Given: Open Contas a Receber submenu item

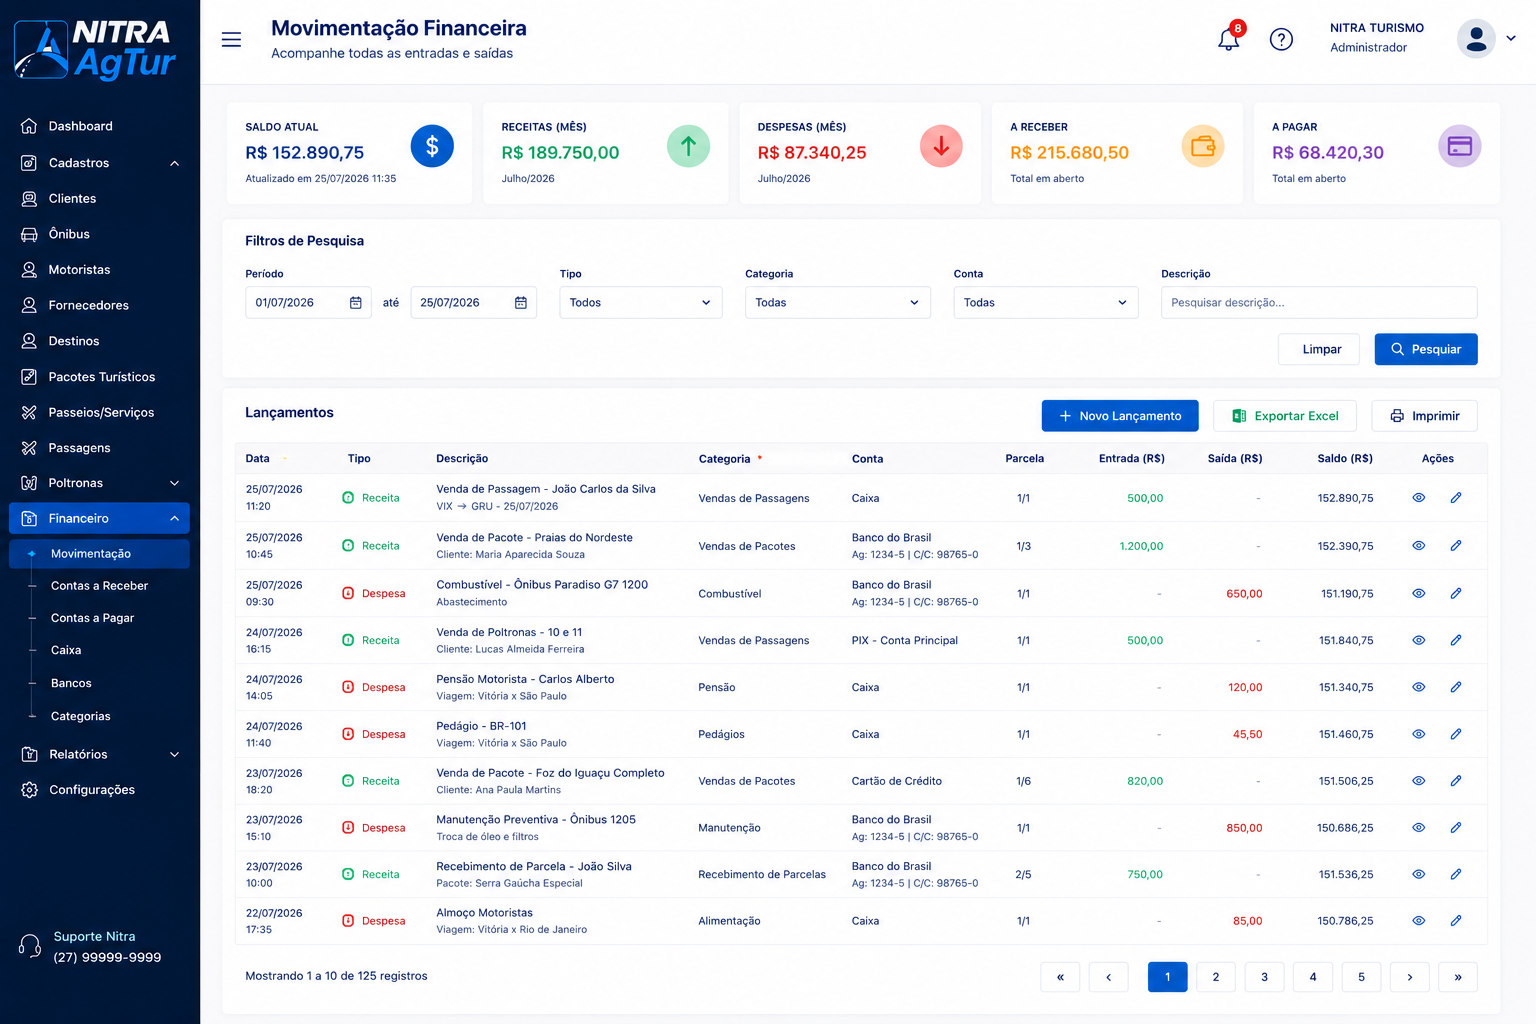Looking at the screenshot, I should (x=99, y=586).
